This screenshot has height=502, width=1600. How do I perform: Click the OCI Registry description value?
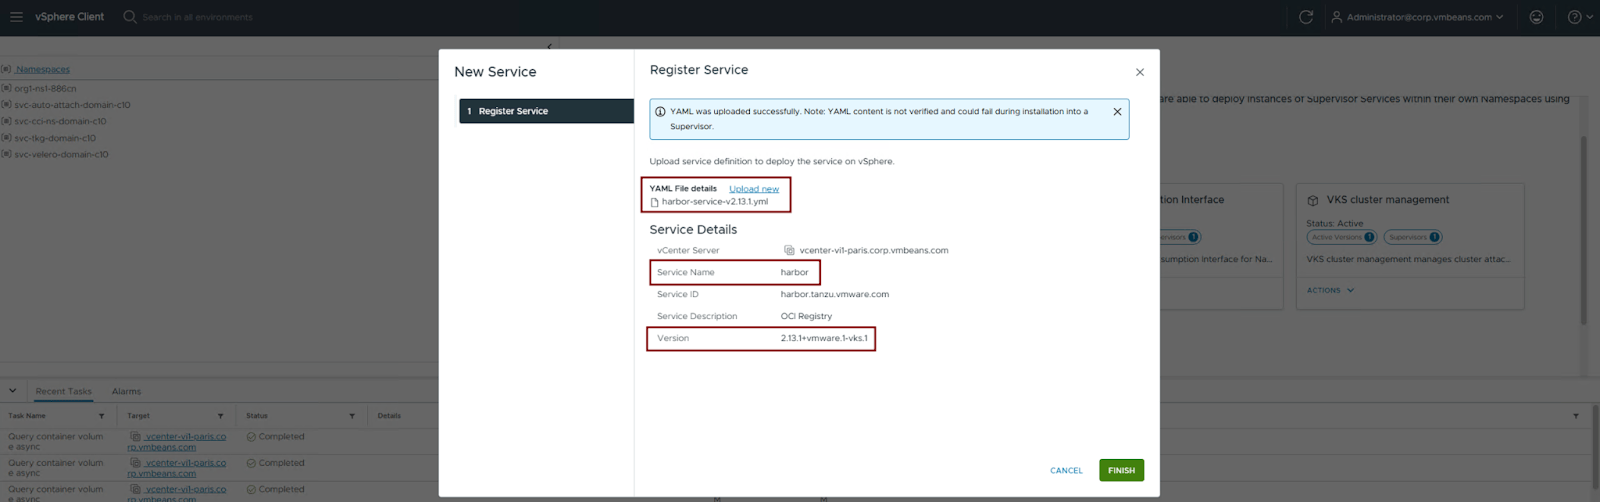pos(806,316)
